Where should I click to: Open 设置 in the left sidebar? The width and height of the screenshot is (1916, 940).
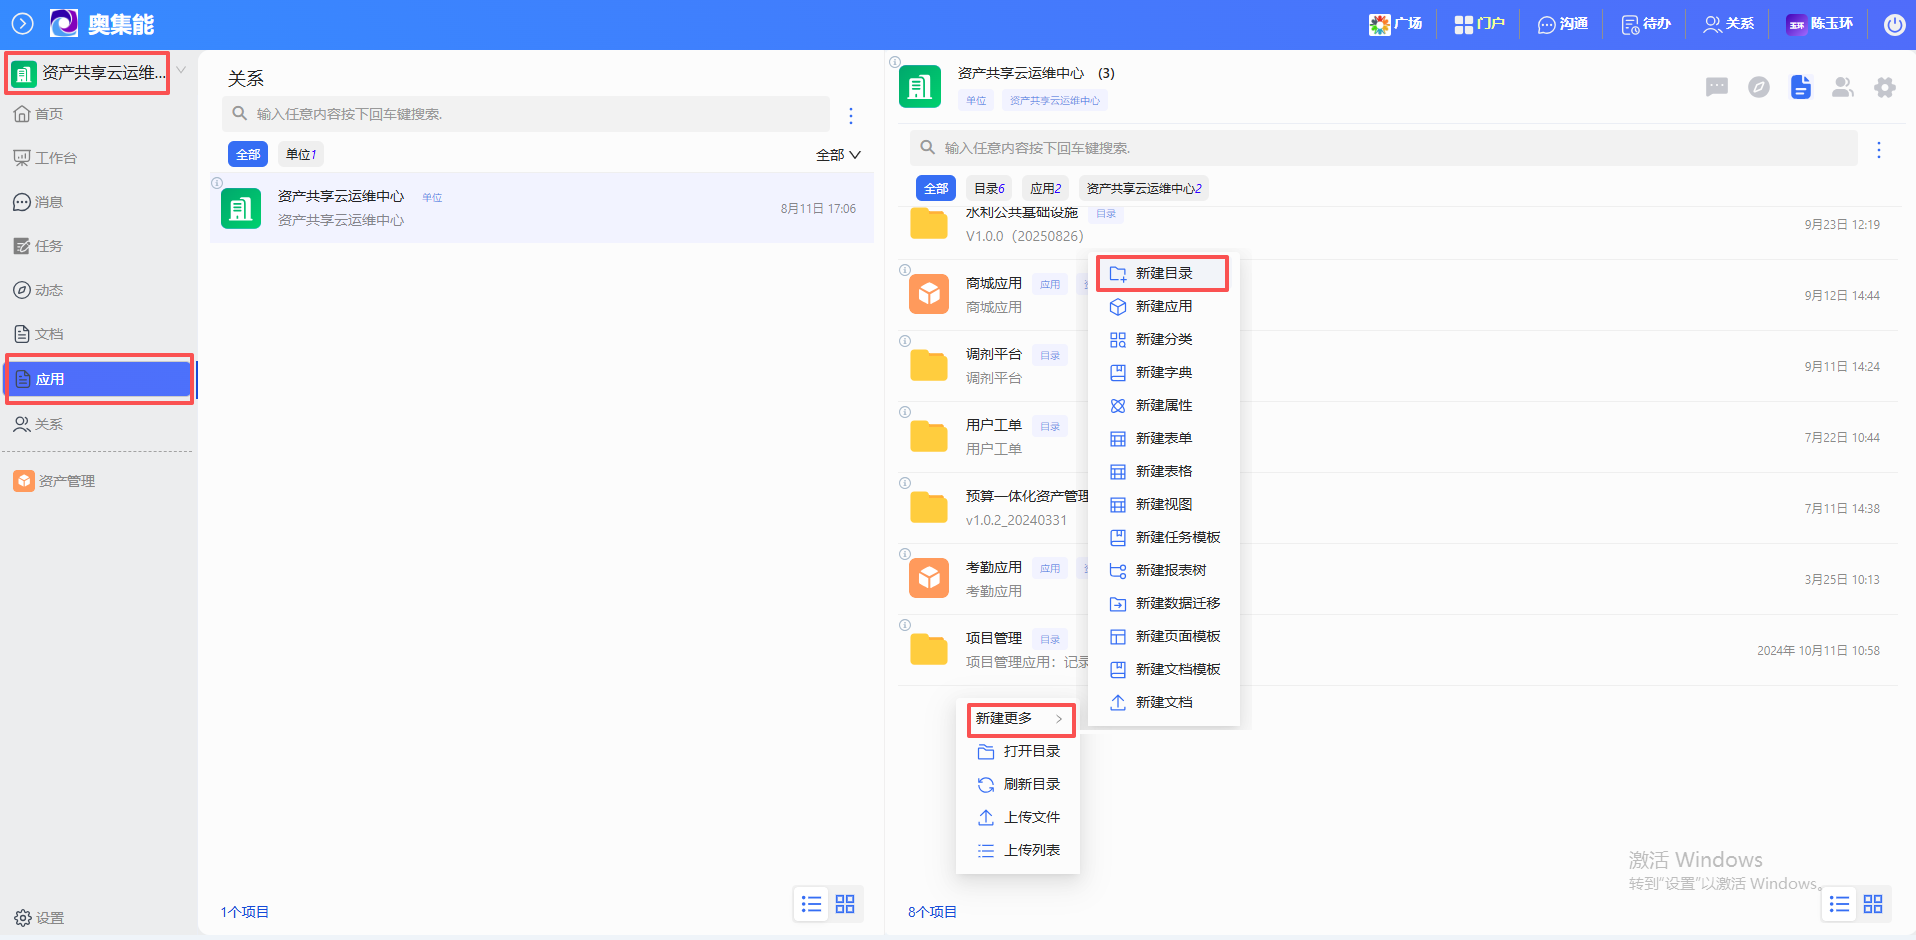[x=40, y=917]
